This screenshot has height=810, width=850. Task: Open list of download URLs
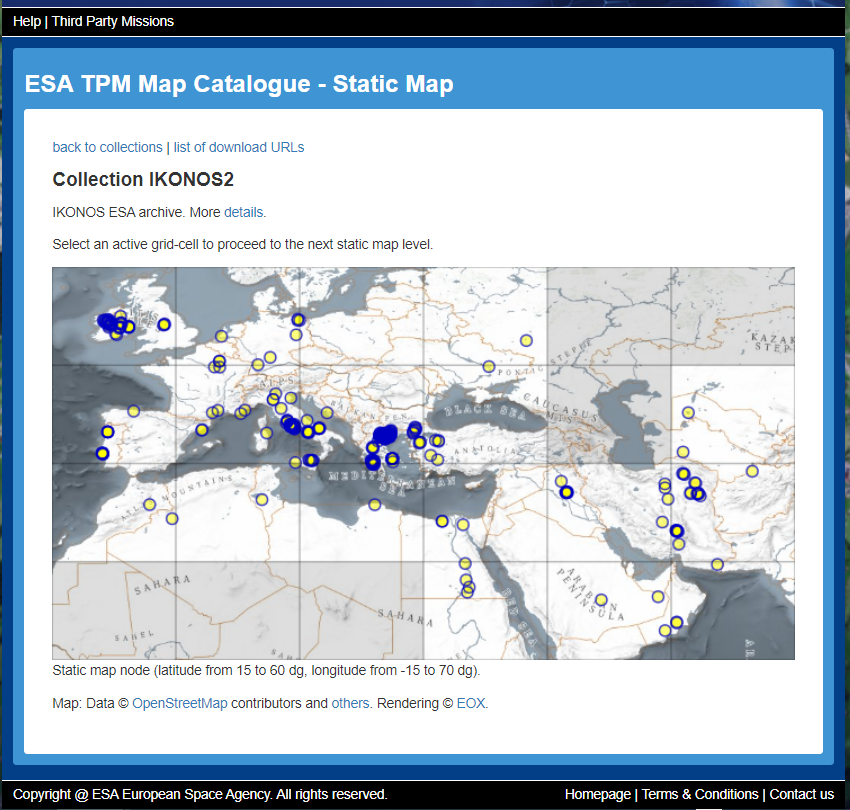[x=239, y=147]
